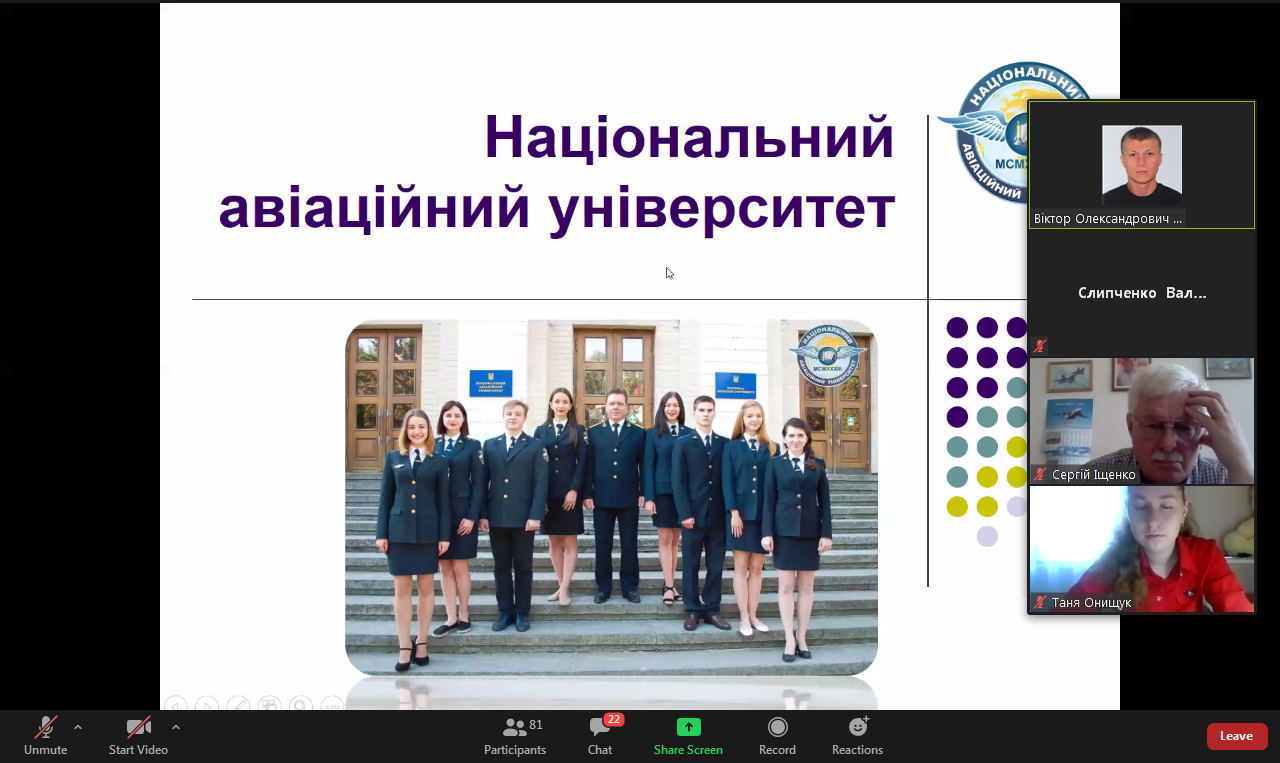Image resolution: width=1280 pixels, height=763 pixels.
Task: Go to previous slide arrow on presentation
Action: click(176, 706)
